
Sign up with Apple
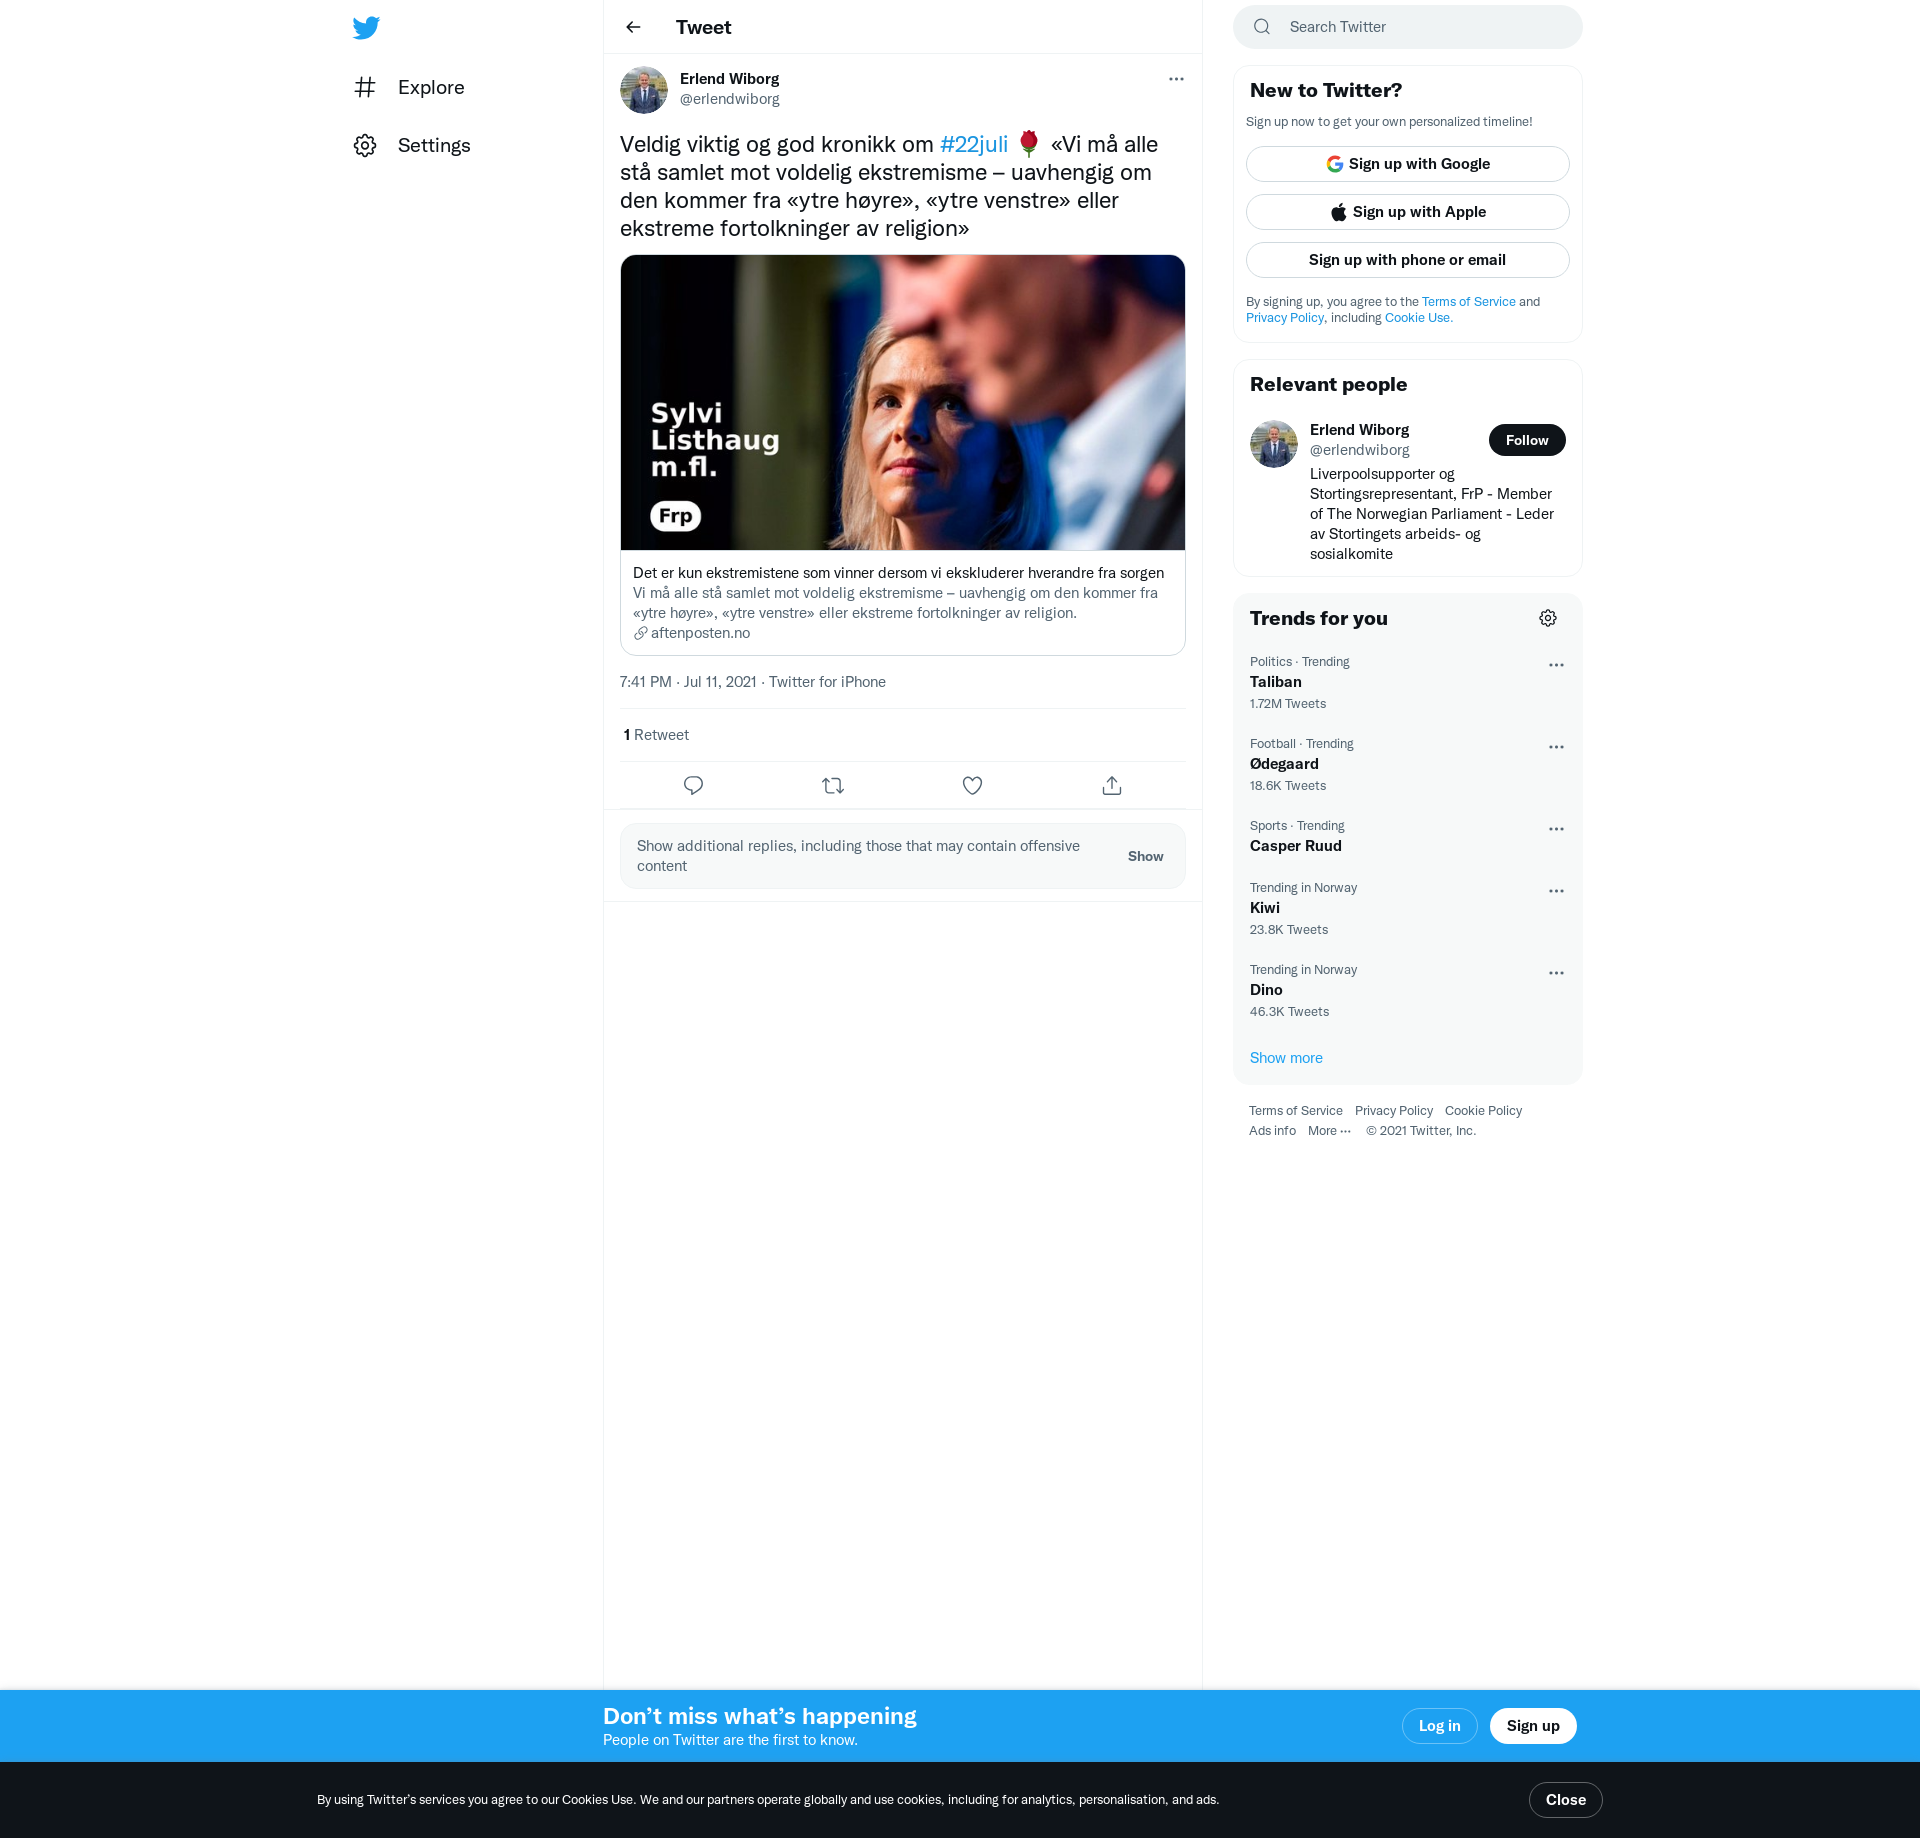1408,212
